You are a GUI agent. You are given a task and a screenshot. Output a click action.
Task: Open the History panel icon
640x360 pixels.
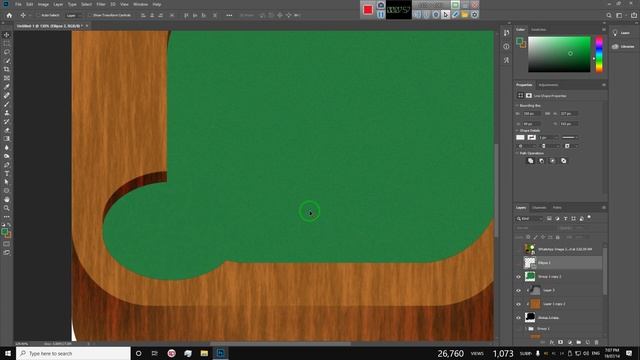507,33
